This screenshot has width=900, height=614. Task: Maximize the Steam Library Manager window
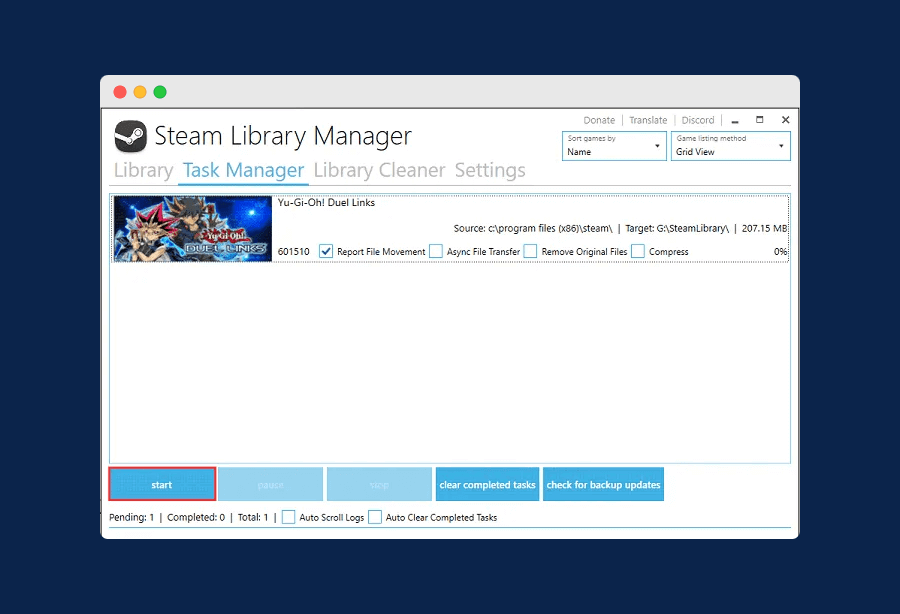tap(760, 120)
